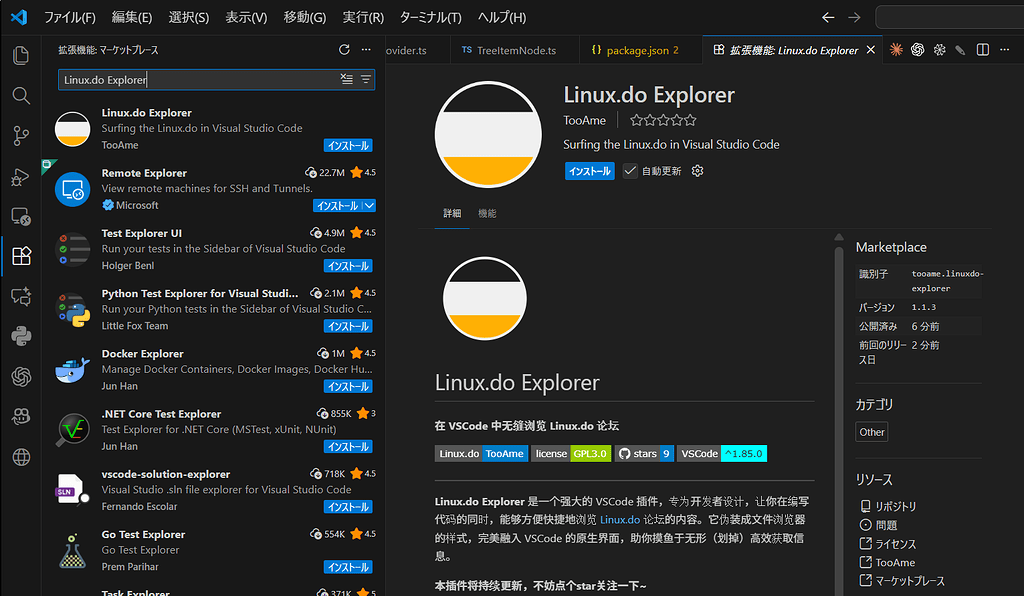
Task: Open the ChatGPT view in activity bar
Action: tap(21, 377)
